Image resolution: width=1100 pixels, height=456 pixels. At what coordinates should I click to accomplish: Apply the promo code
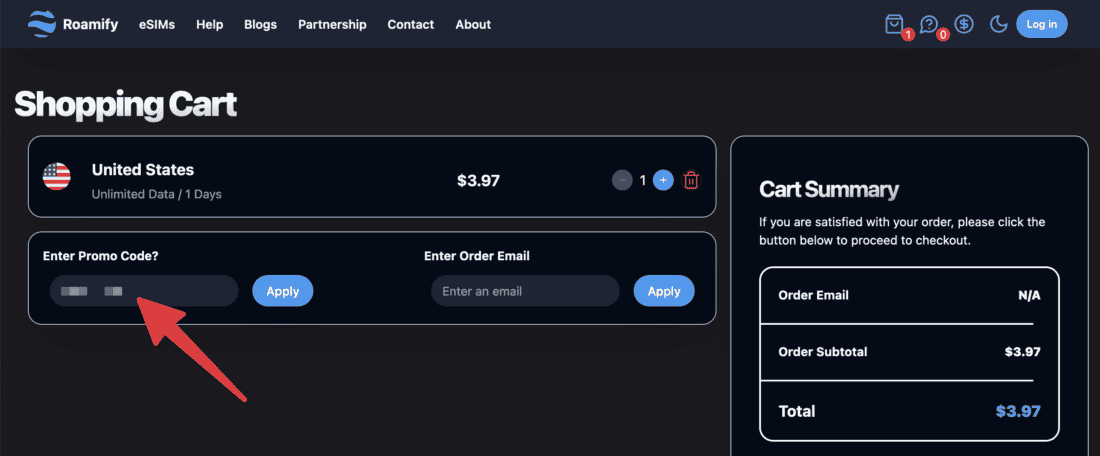click(x=283, y=291)
